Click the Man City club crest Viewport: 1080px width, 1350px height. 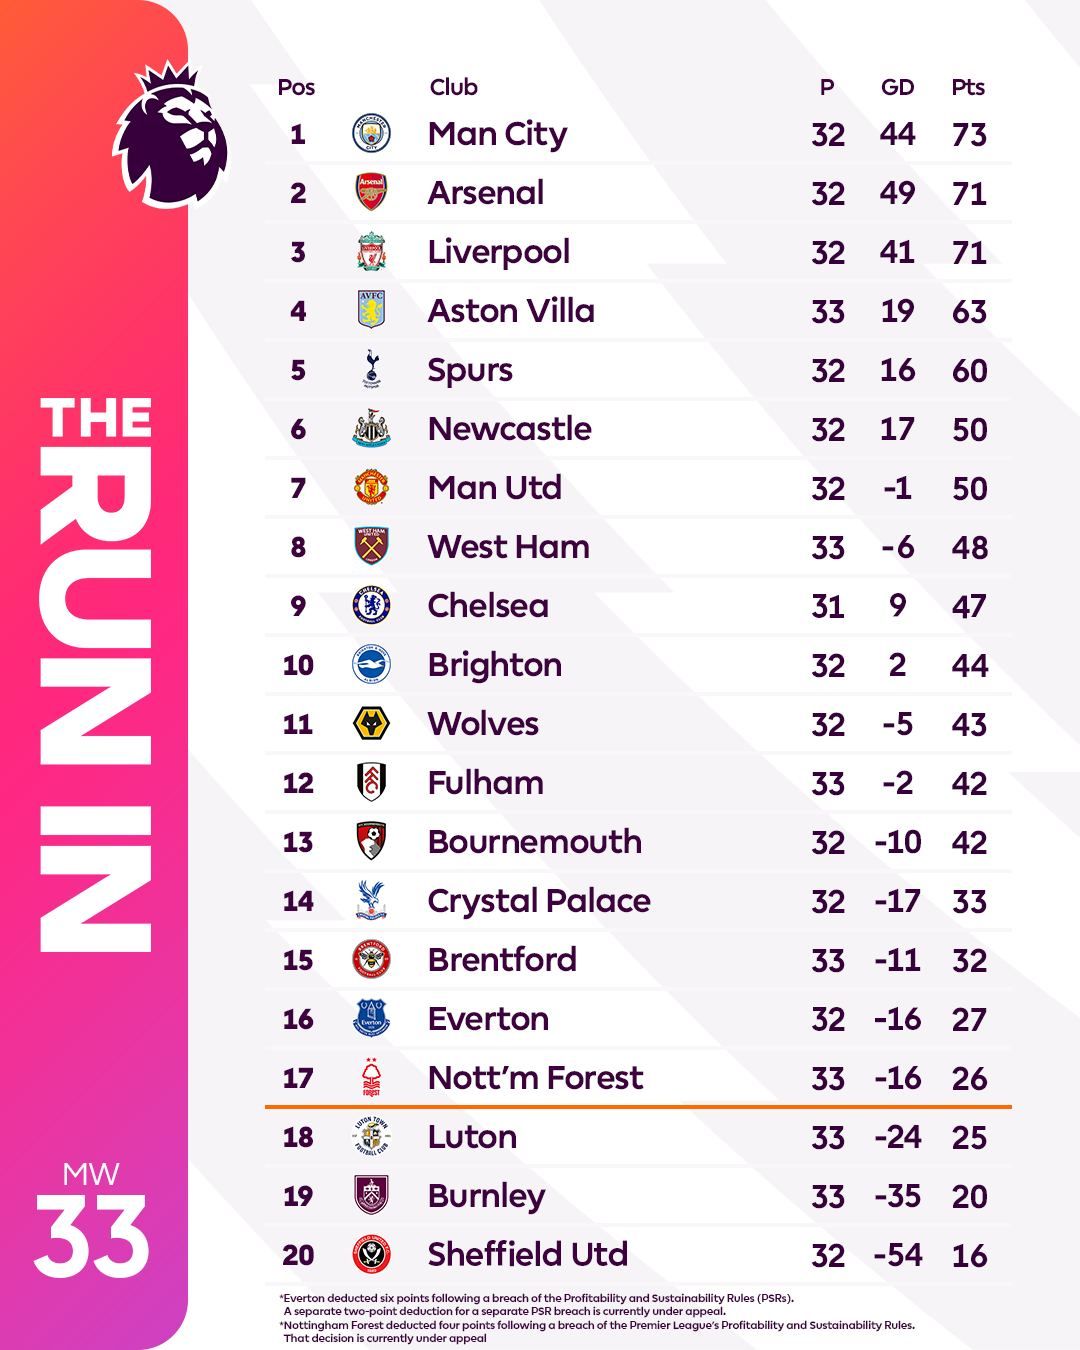click(371, 134)
